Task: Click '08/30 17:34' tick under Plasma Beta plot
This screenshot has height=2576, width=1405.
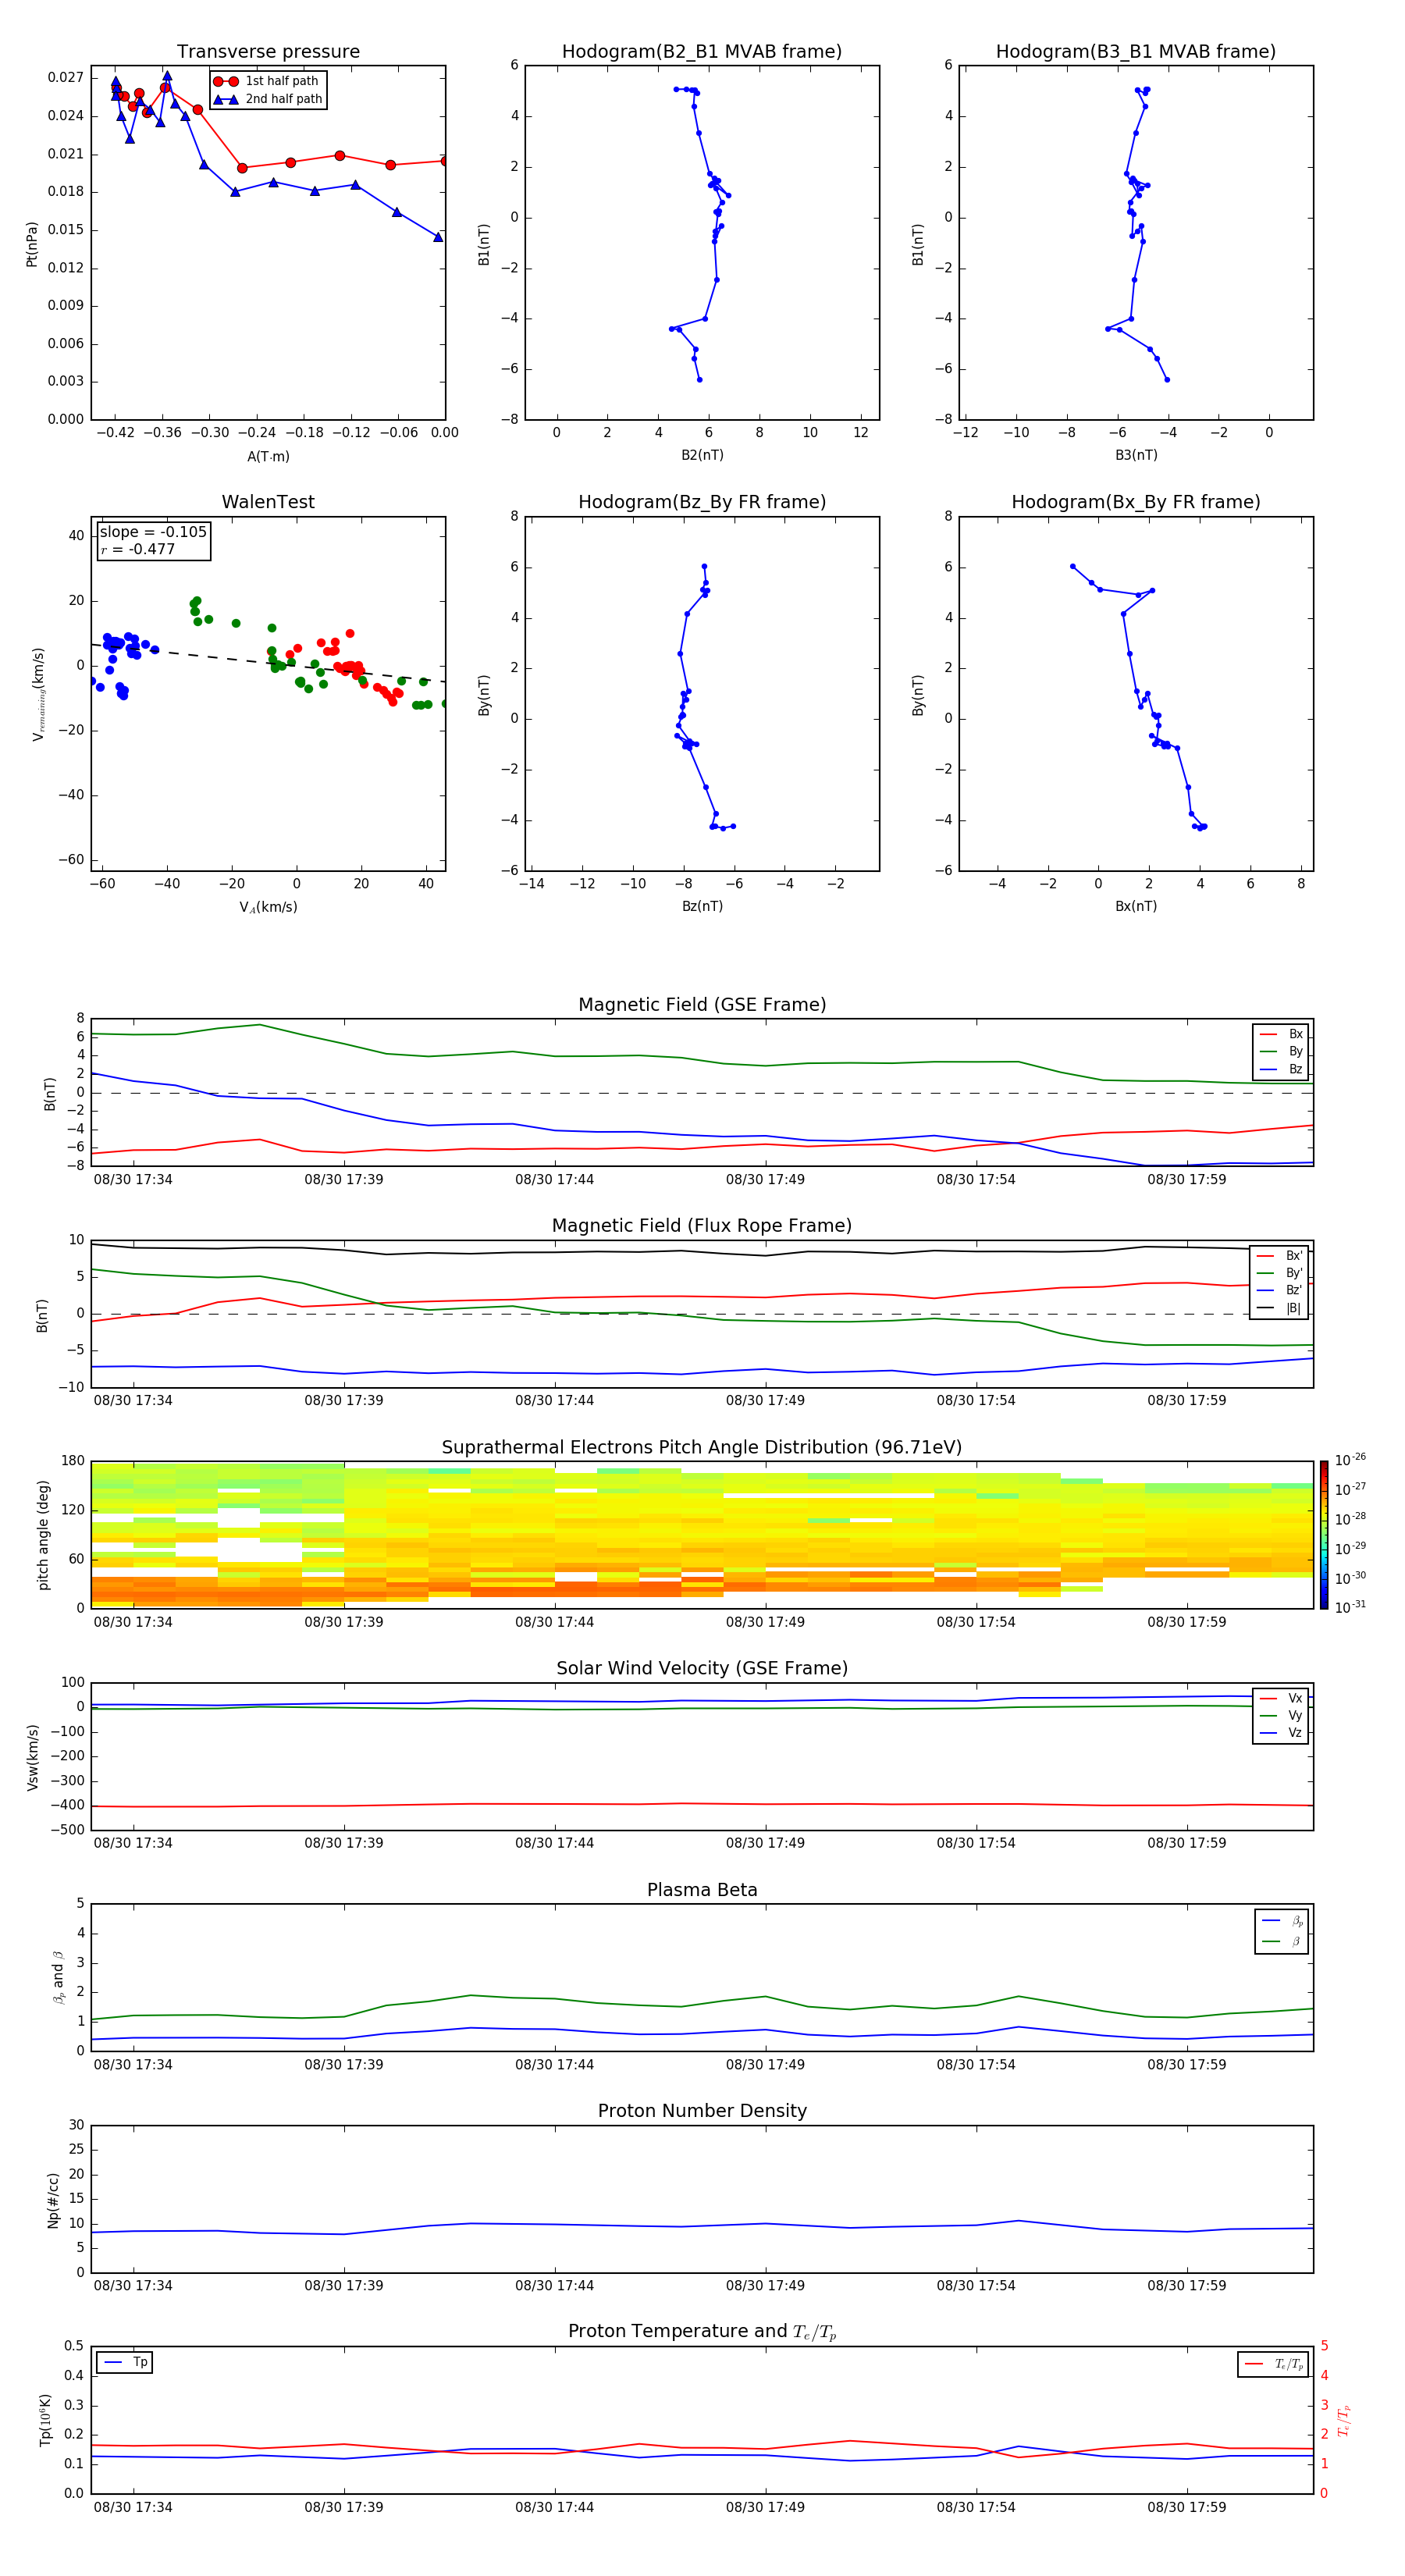Action: coord(133,2065)
